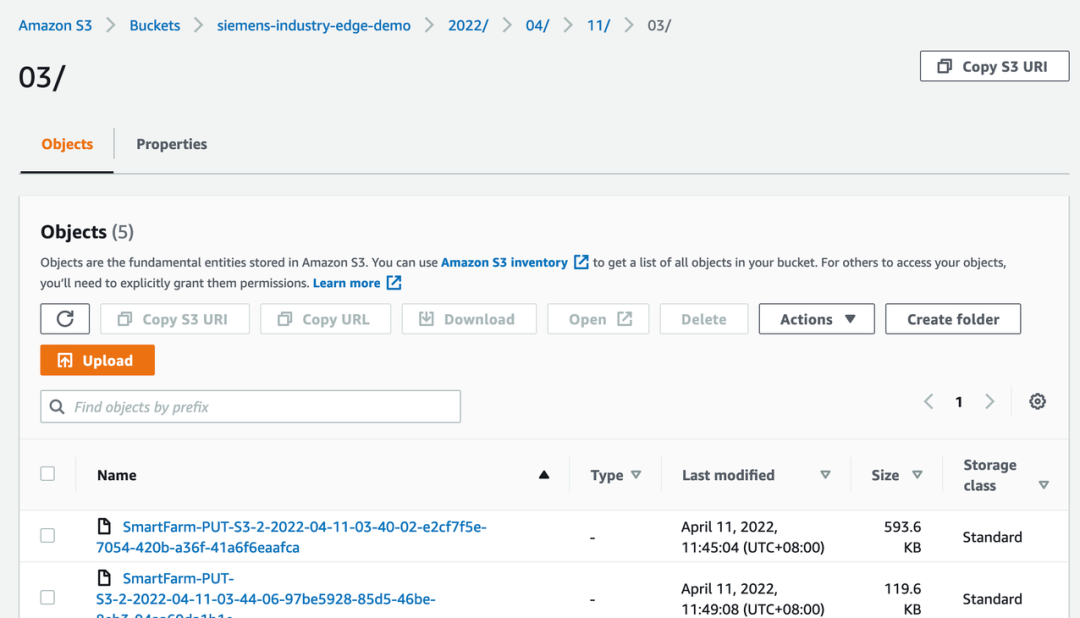Image resolution: width=1080 pixels, height=618 pixels.
Task: Click the Download button
Action: pos(469,319)
